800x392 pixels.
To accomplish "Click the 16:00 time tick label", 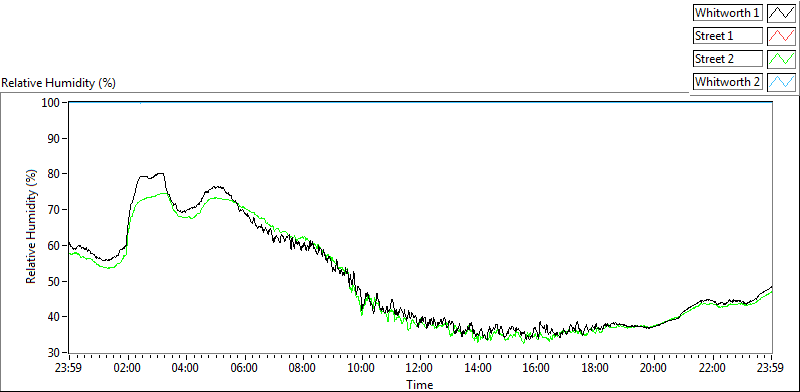I will coord(538,367).
